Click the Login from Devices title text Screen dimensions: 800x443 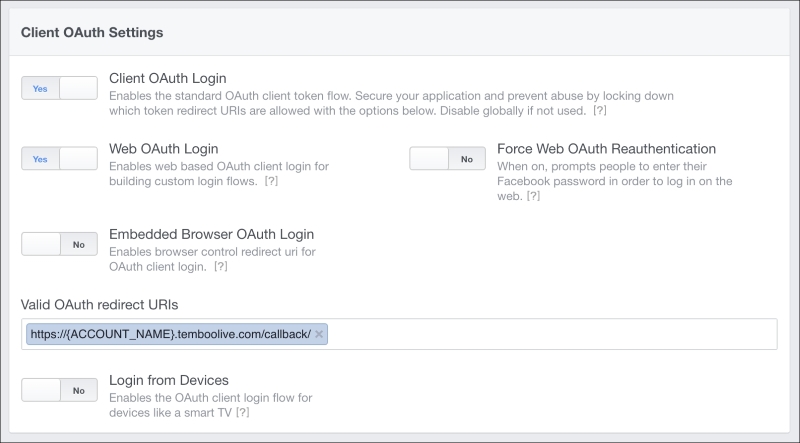pos(168,380)
